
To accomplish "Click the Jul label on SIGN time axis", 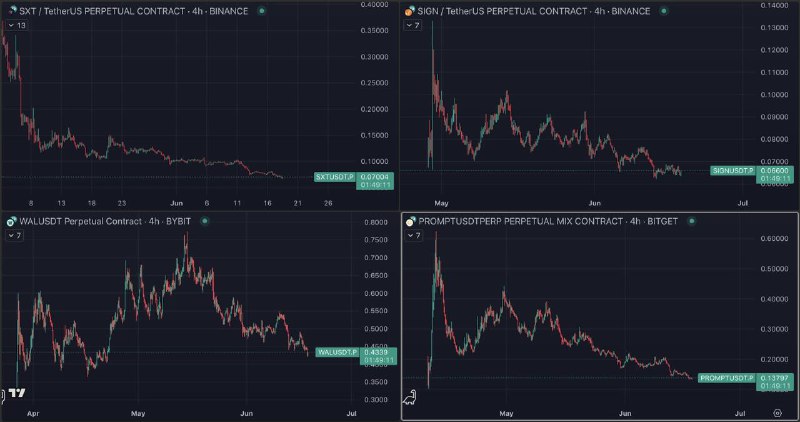I will pyautogui.click(x=743, y=203).
